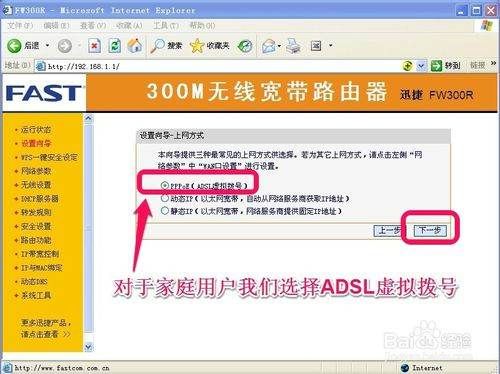This screenshot has width=500, height=374.
Task: Open Search with the magnifier icon
Action: click(157, 46)
